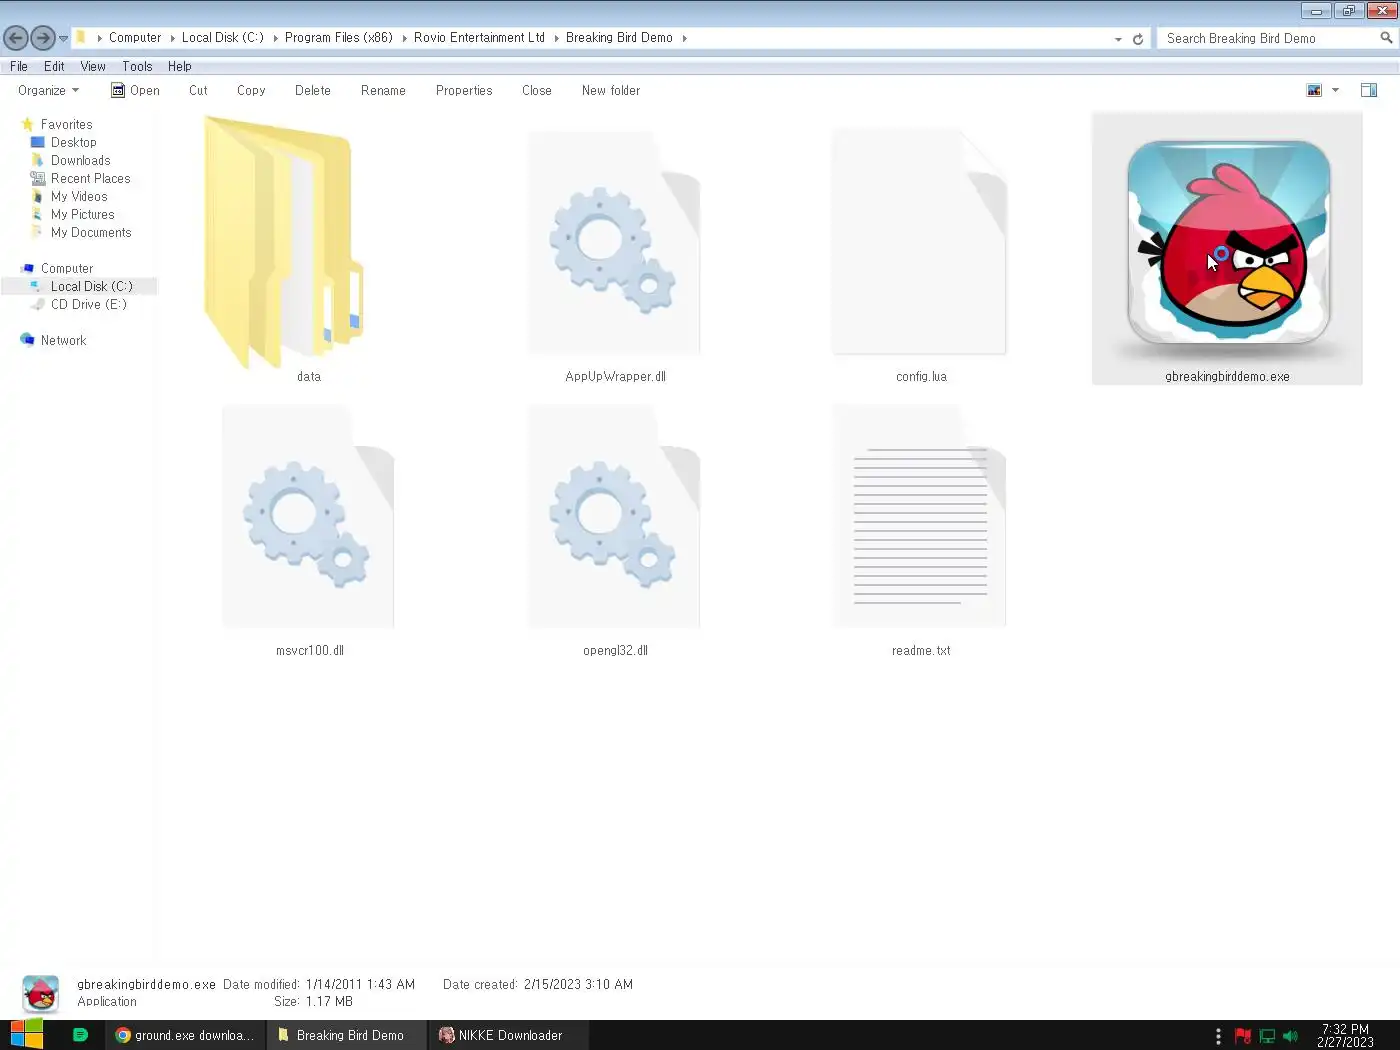Expand the arrow after Breaking Bird Demo breadcrumb

[684, 38]
